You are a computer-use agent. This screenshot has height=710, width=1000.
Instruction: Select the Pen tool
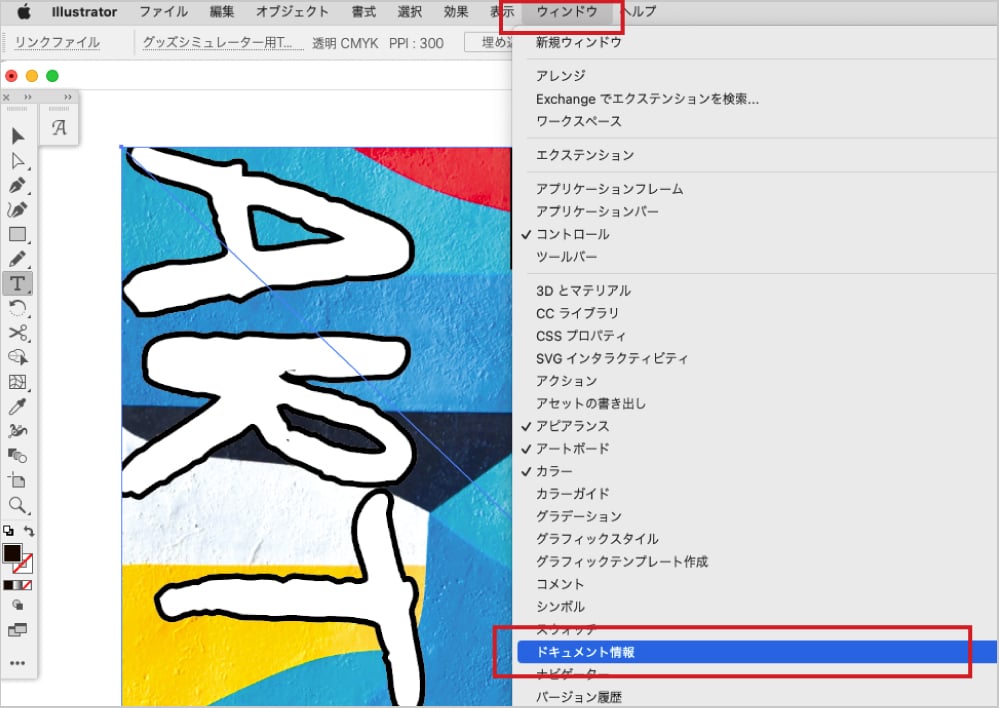pos(17,186)
